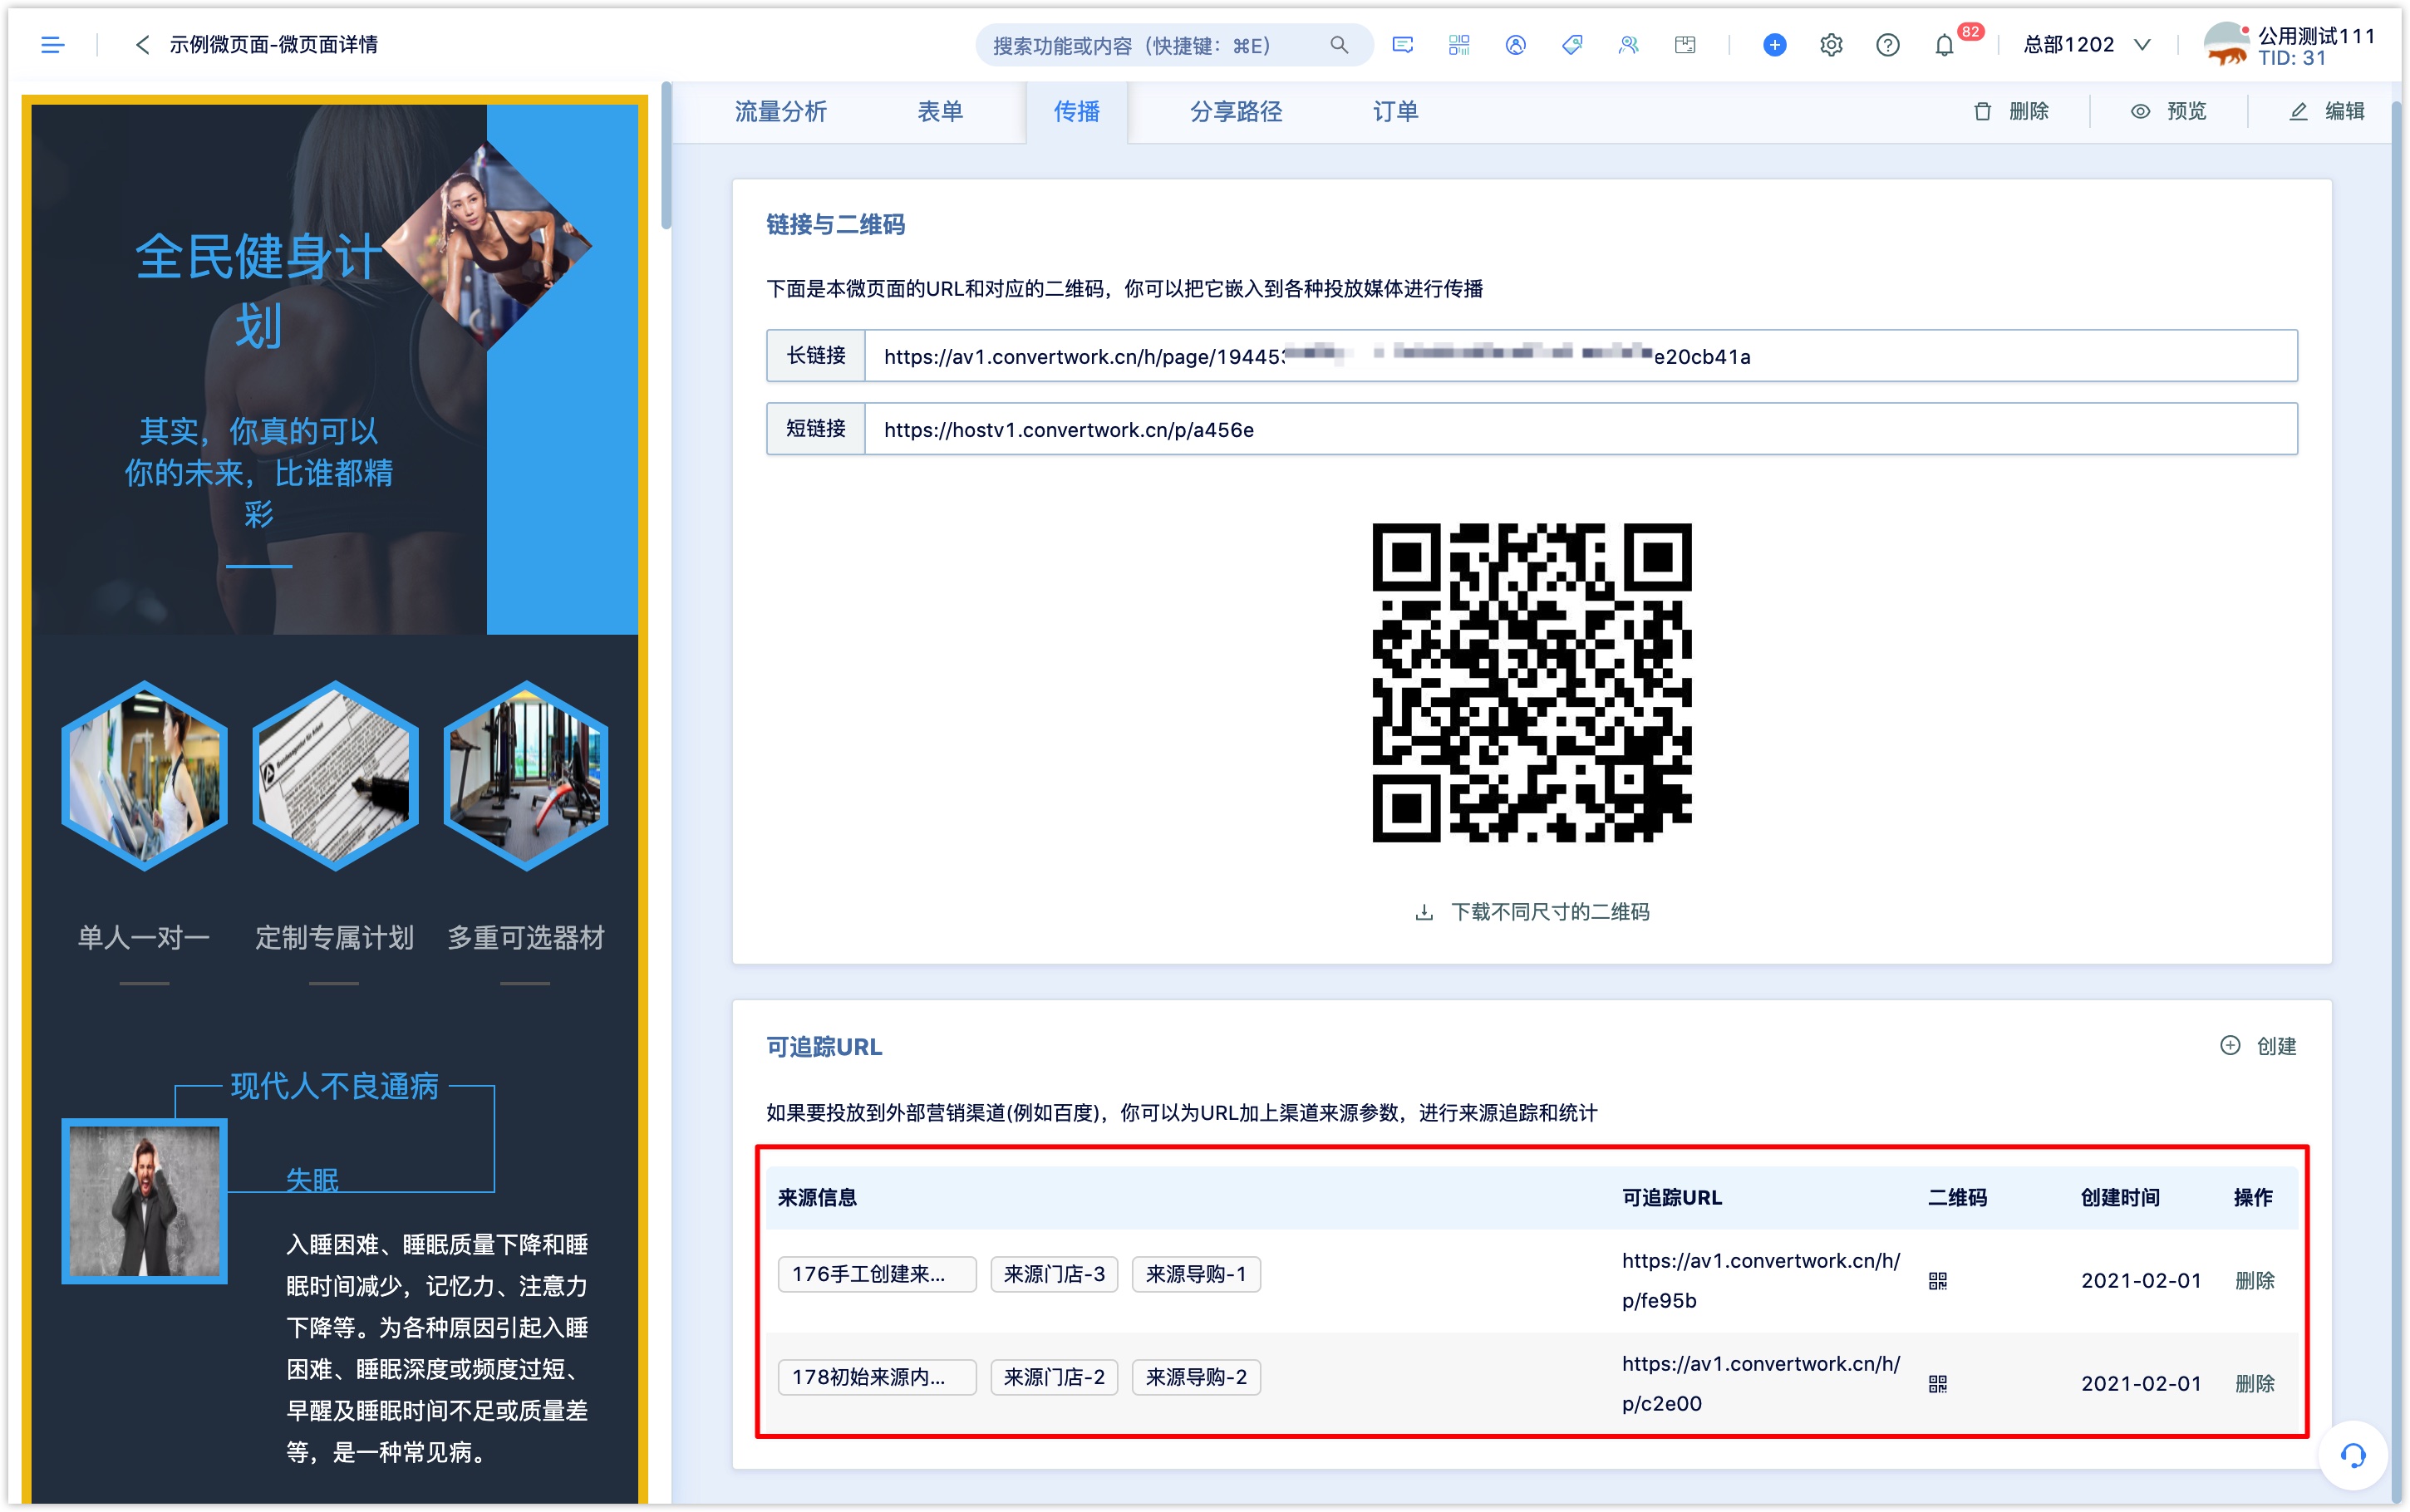
Task: Click the 来源导购-2 tag
Action: pos(1196,1377)
